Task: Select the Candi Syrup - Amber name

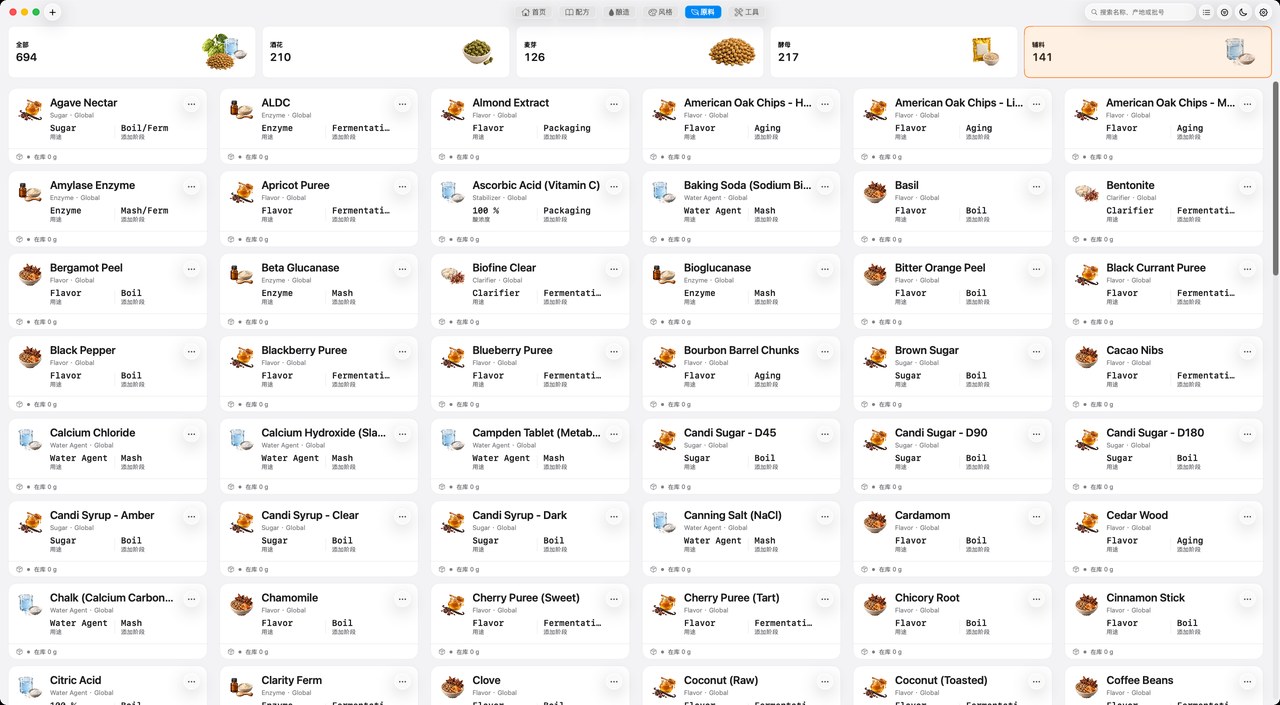Action: [102, 515]
